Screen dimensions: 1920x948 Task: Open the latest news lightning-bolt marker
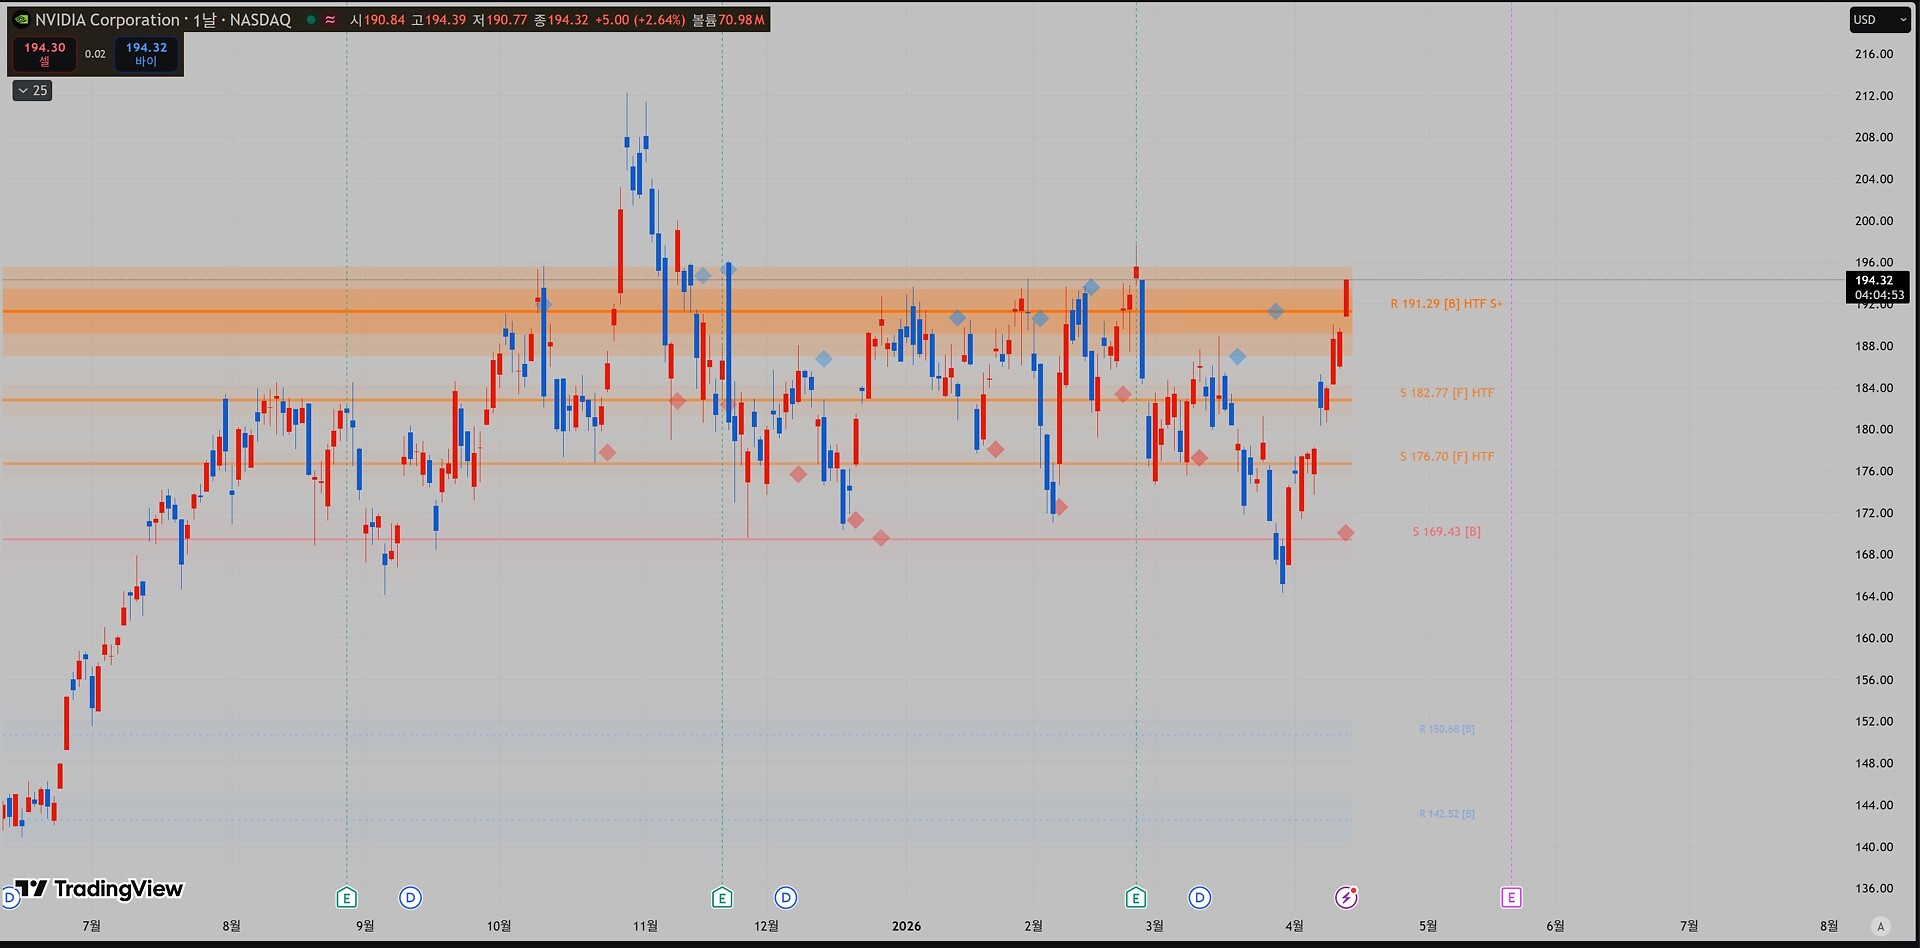point(1346,898)
